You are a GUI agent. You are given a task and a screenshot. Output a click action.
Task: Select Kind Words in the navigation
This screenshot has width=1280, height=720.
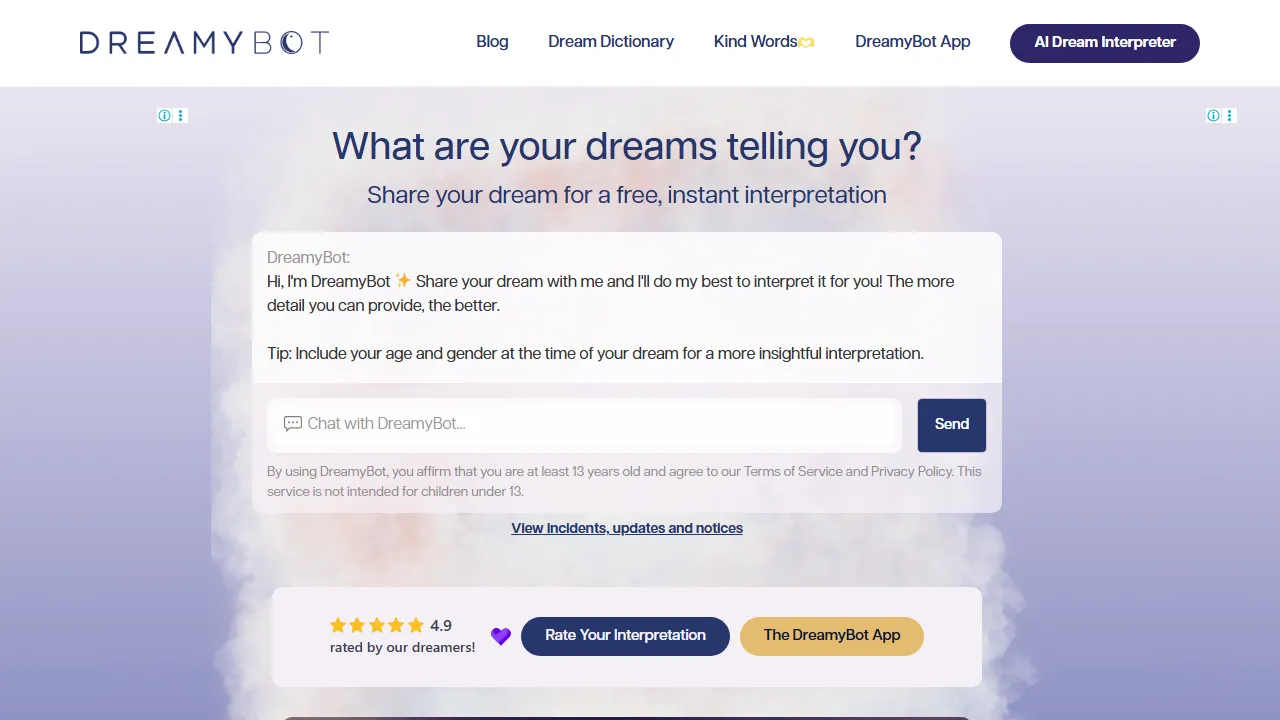click(755, 42)
